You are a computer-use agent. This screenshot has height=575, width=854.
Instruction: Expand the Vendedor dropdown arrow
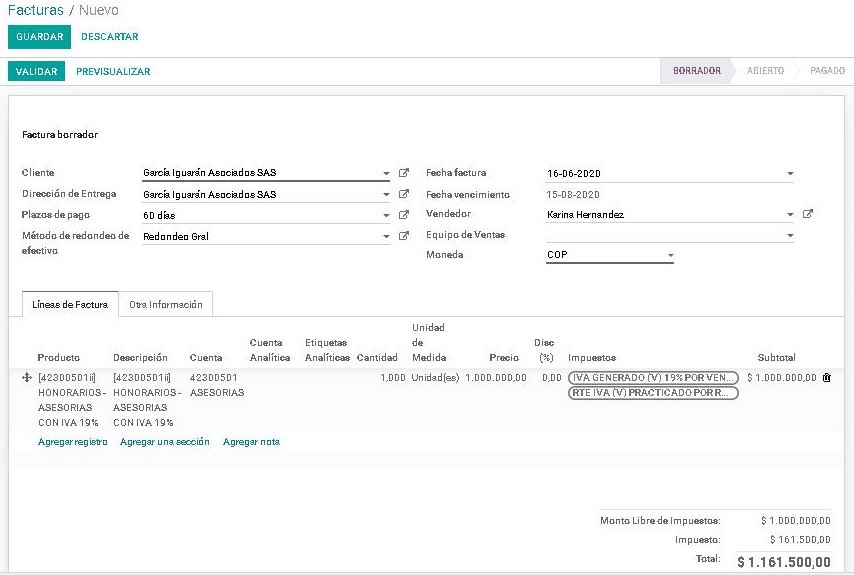click(x=790, y=215)
